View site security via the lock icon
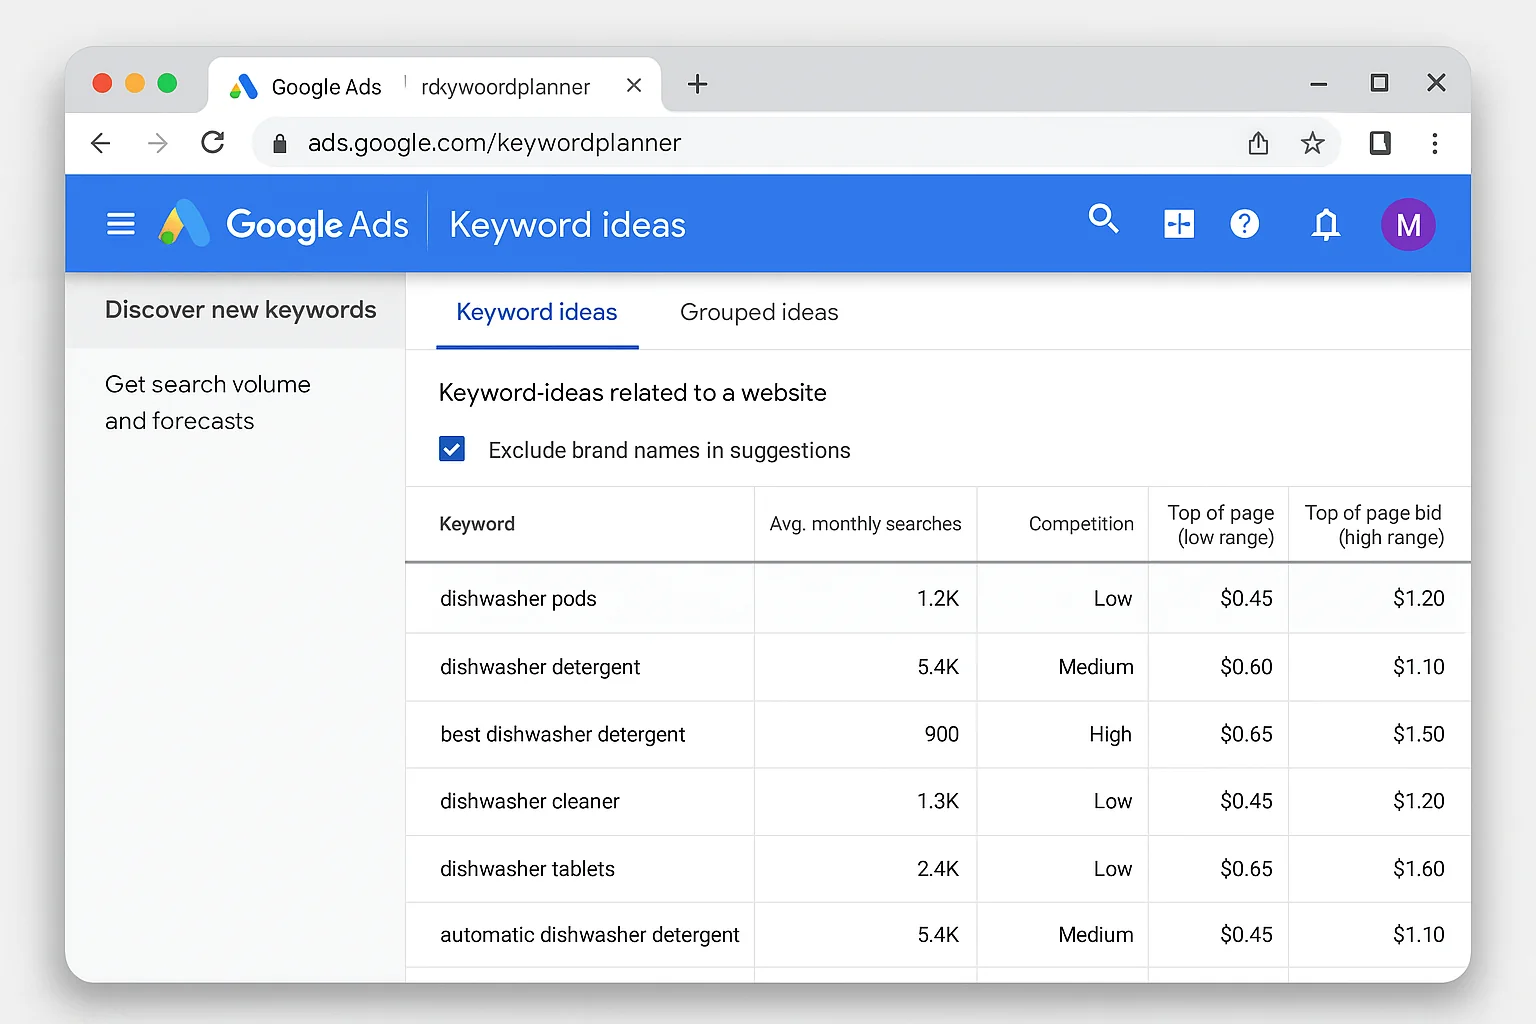The image size is (1536, 1024). (x=278, y=142)
